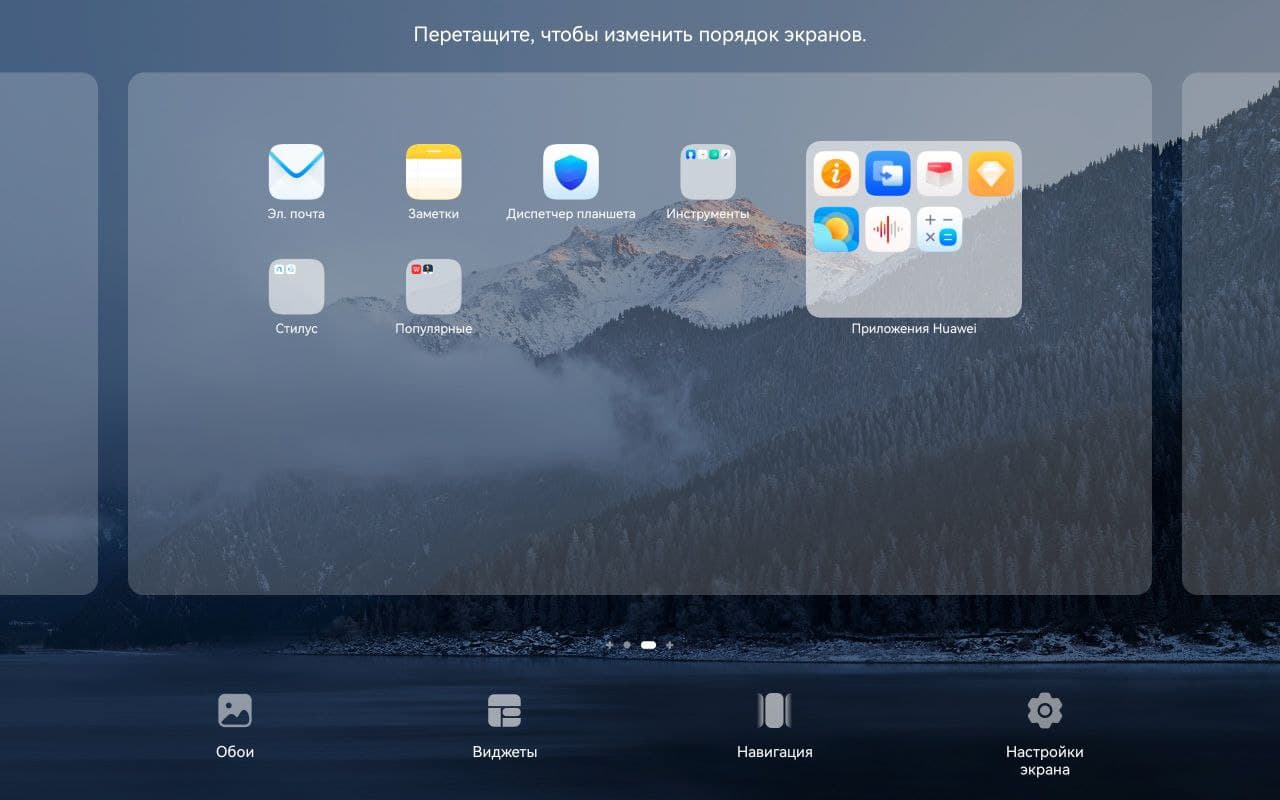This screenshot has height=800, width=1280.
Task: Open the blue device transfer app icon
Action: [888, 174]
